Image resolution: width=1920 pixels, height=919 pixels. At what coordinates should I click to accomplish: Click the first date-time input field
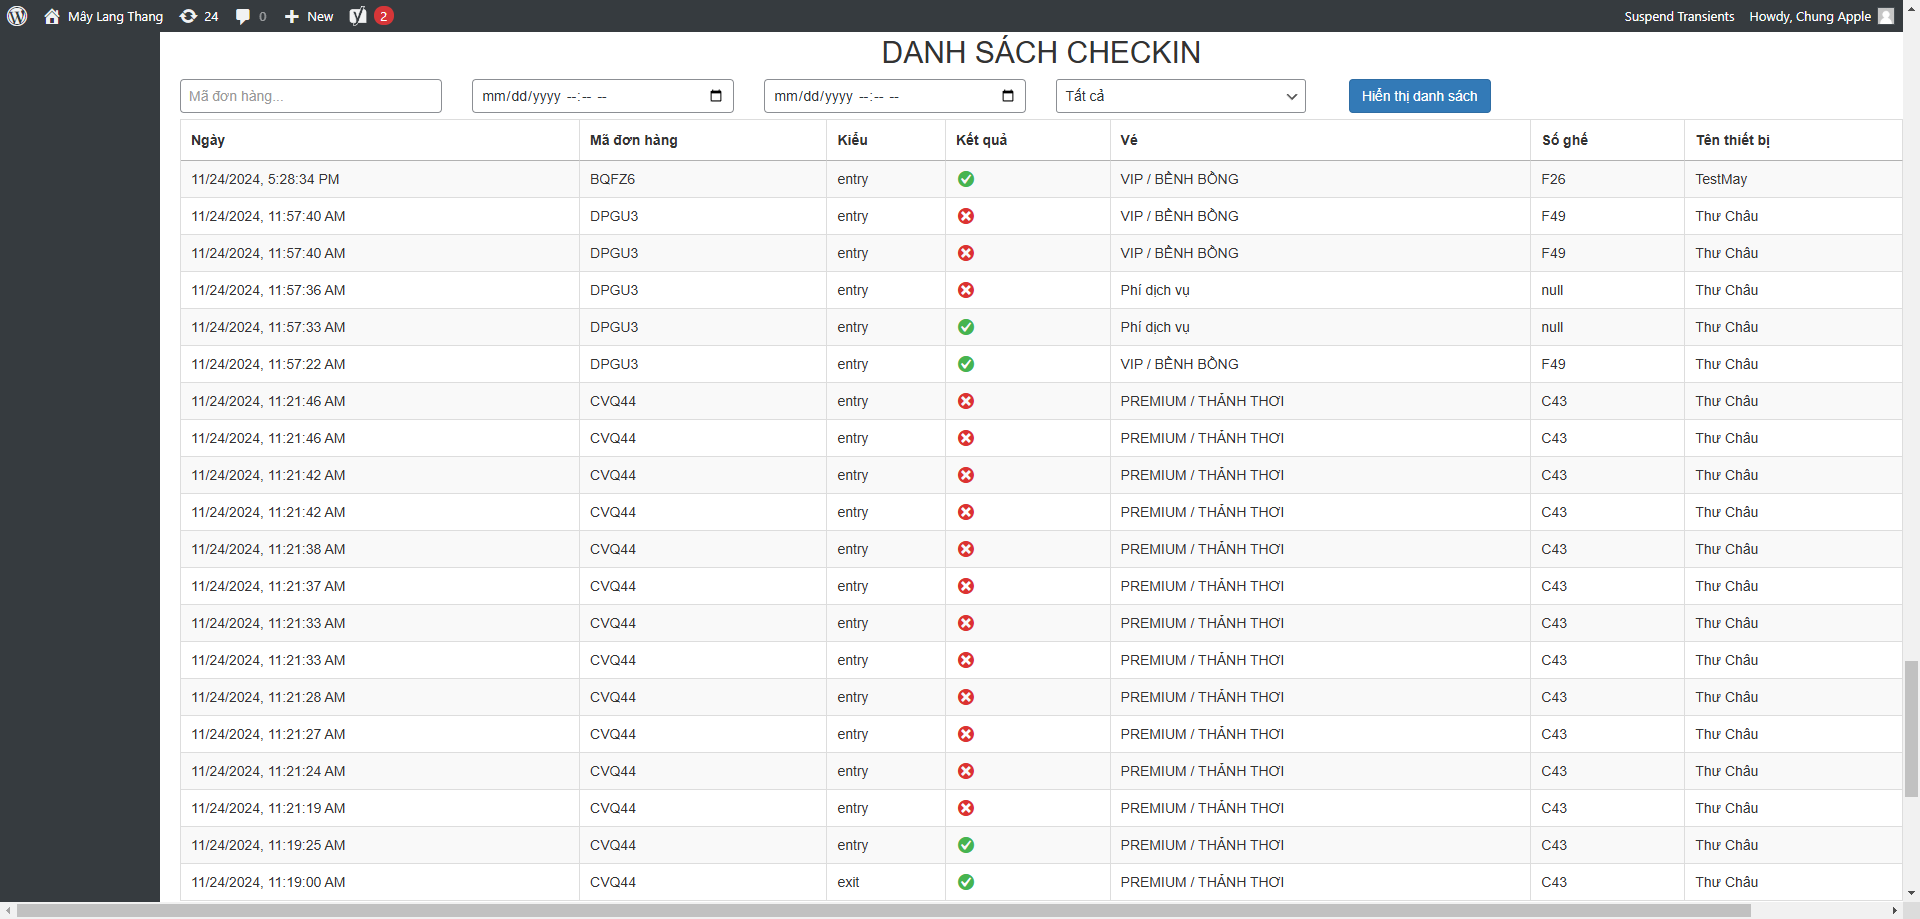(x=590, y=96)
